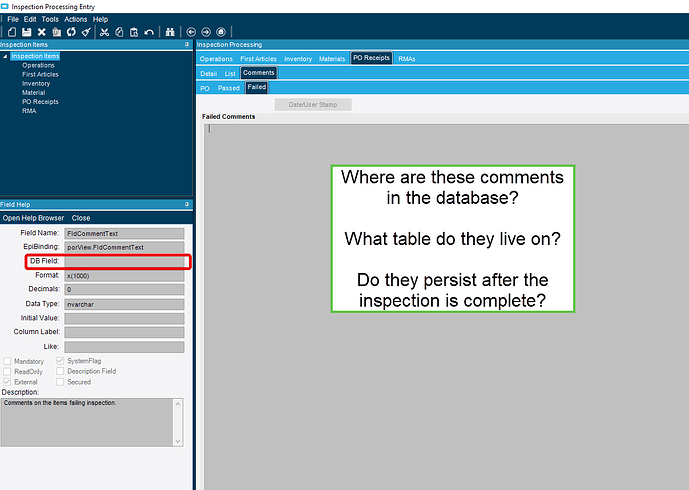The image size is (689, 490).
Task: Click the Format value field
Action: point(124,276)
